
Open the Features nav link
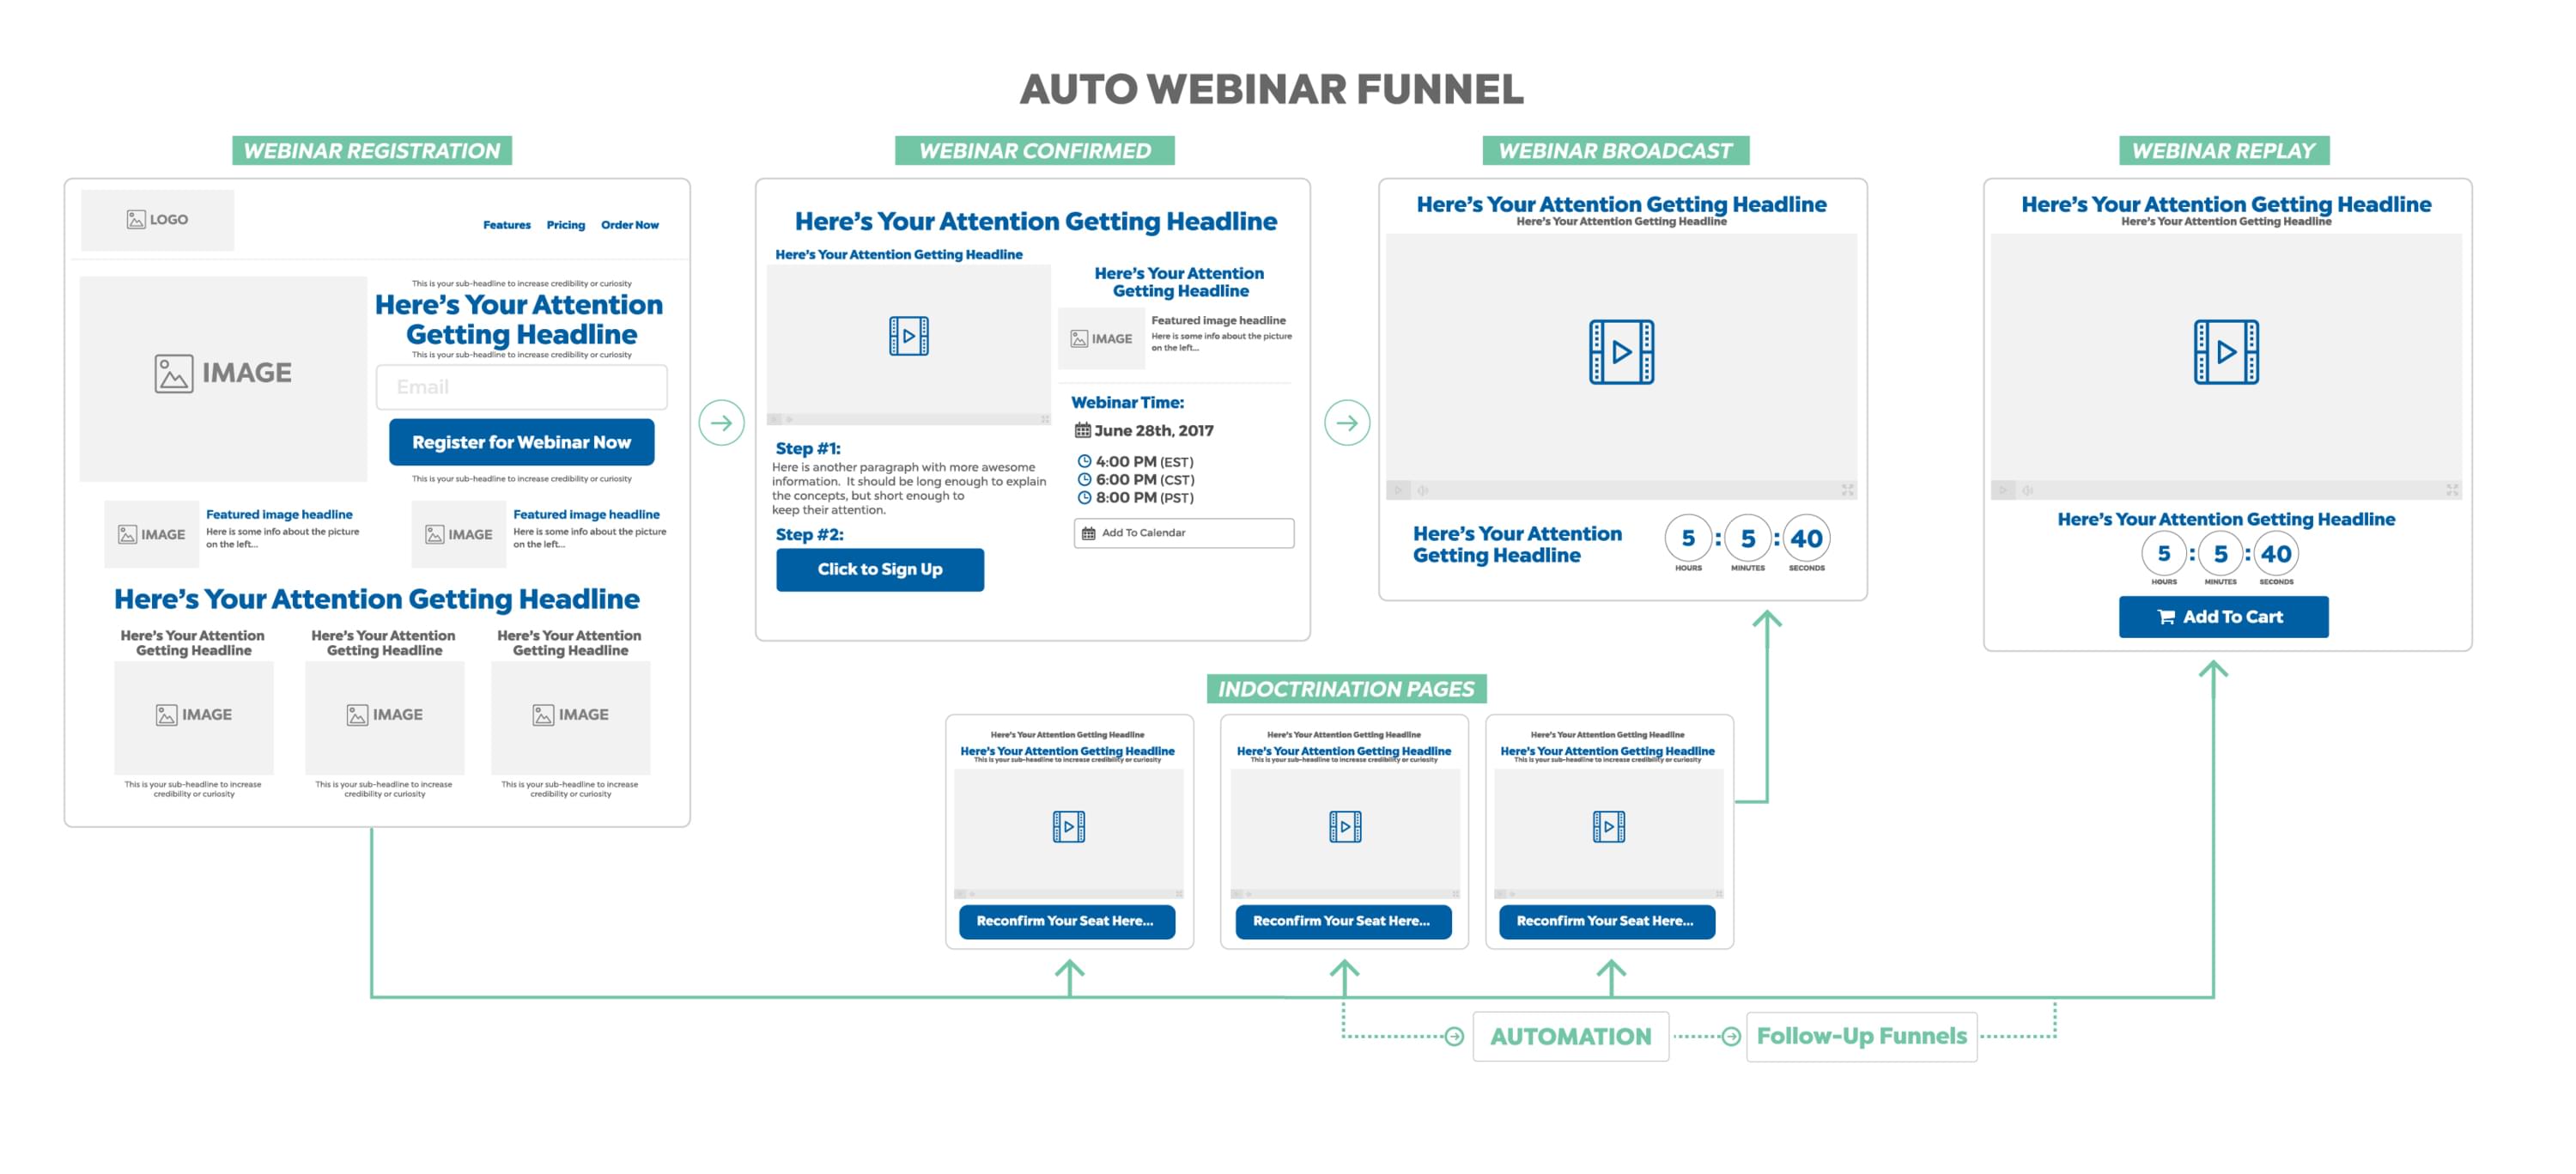click(x=506, y=225)
